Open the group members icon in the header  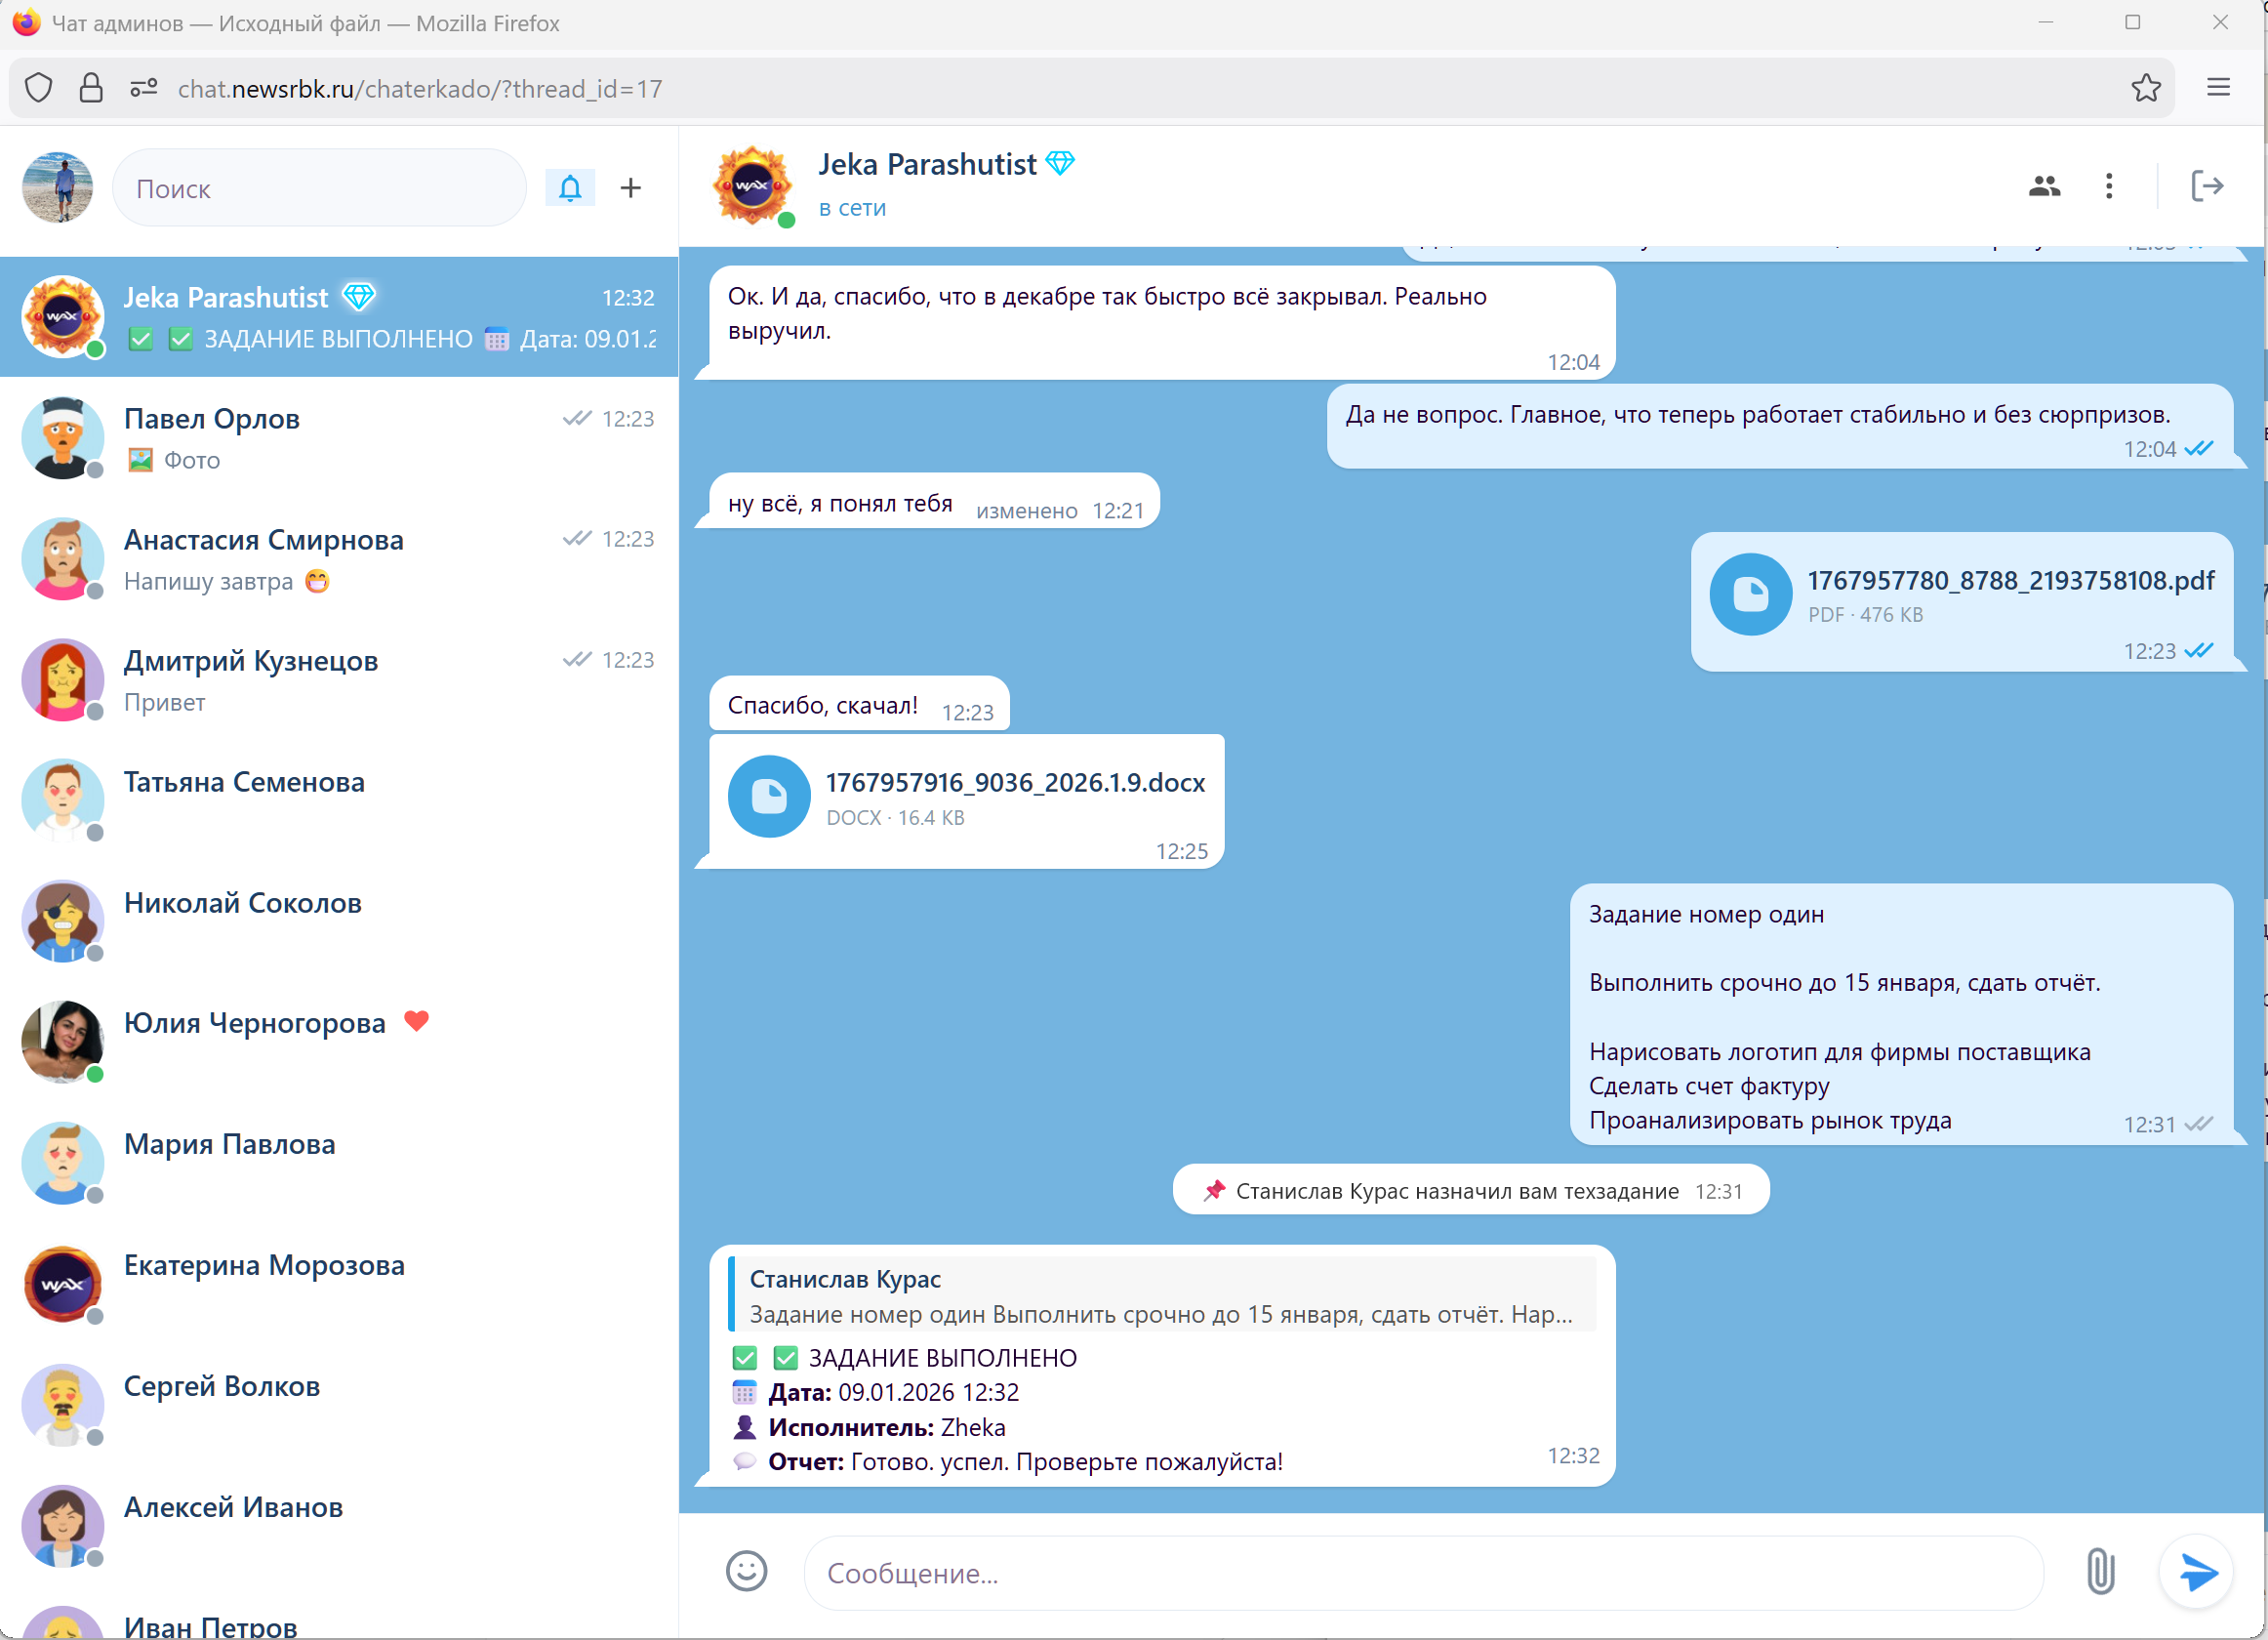2044,186
